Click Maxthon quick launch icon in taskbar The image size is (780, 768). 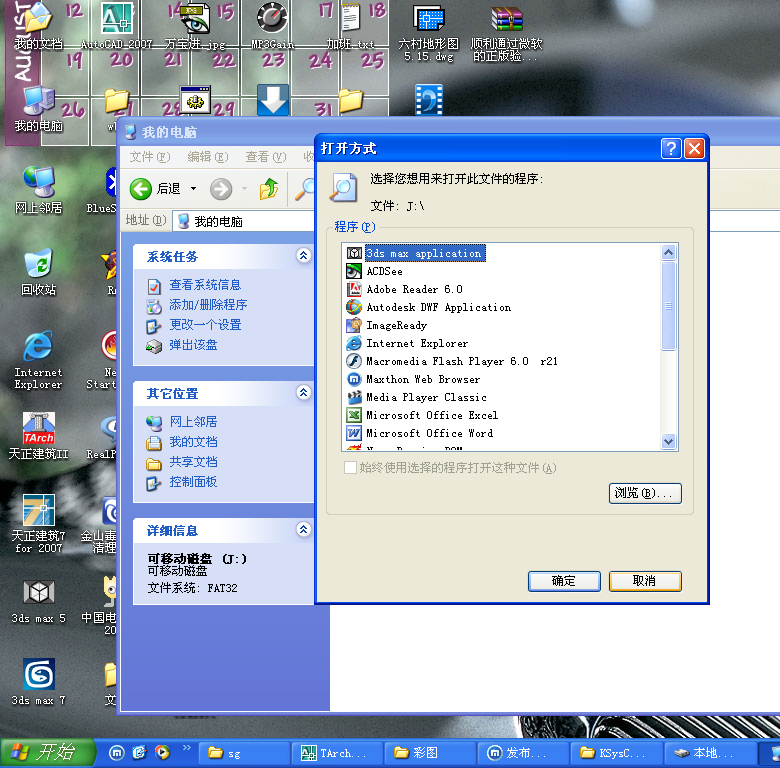click(116, 753)
